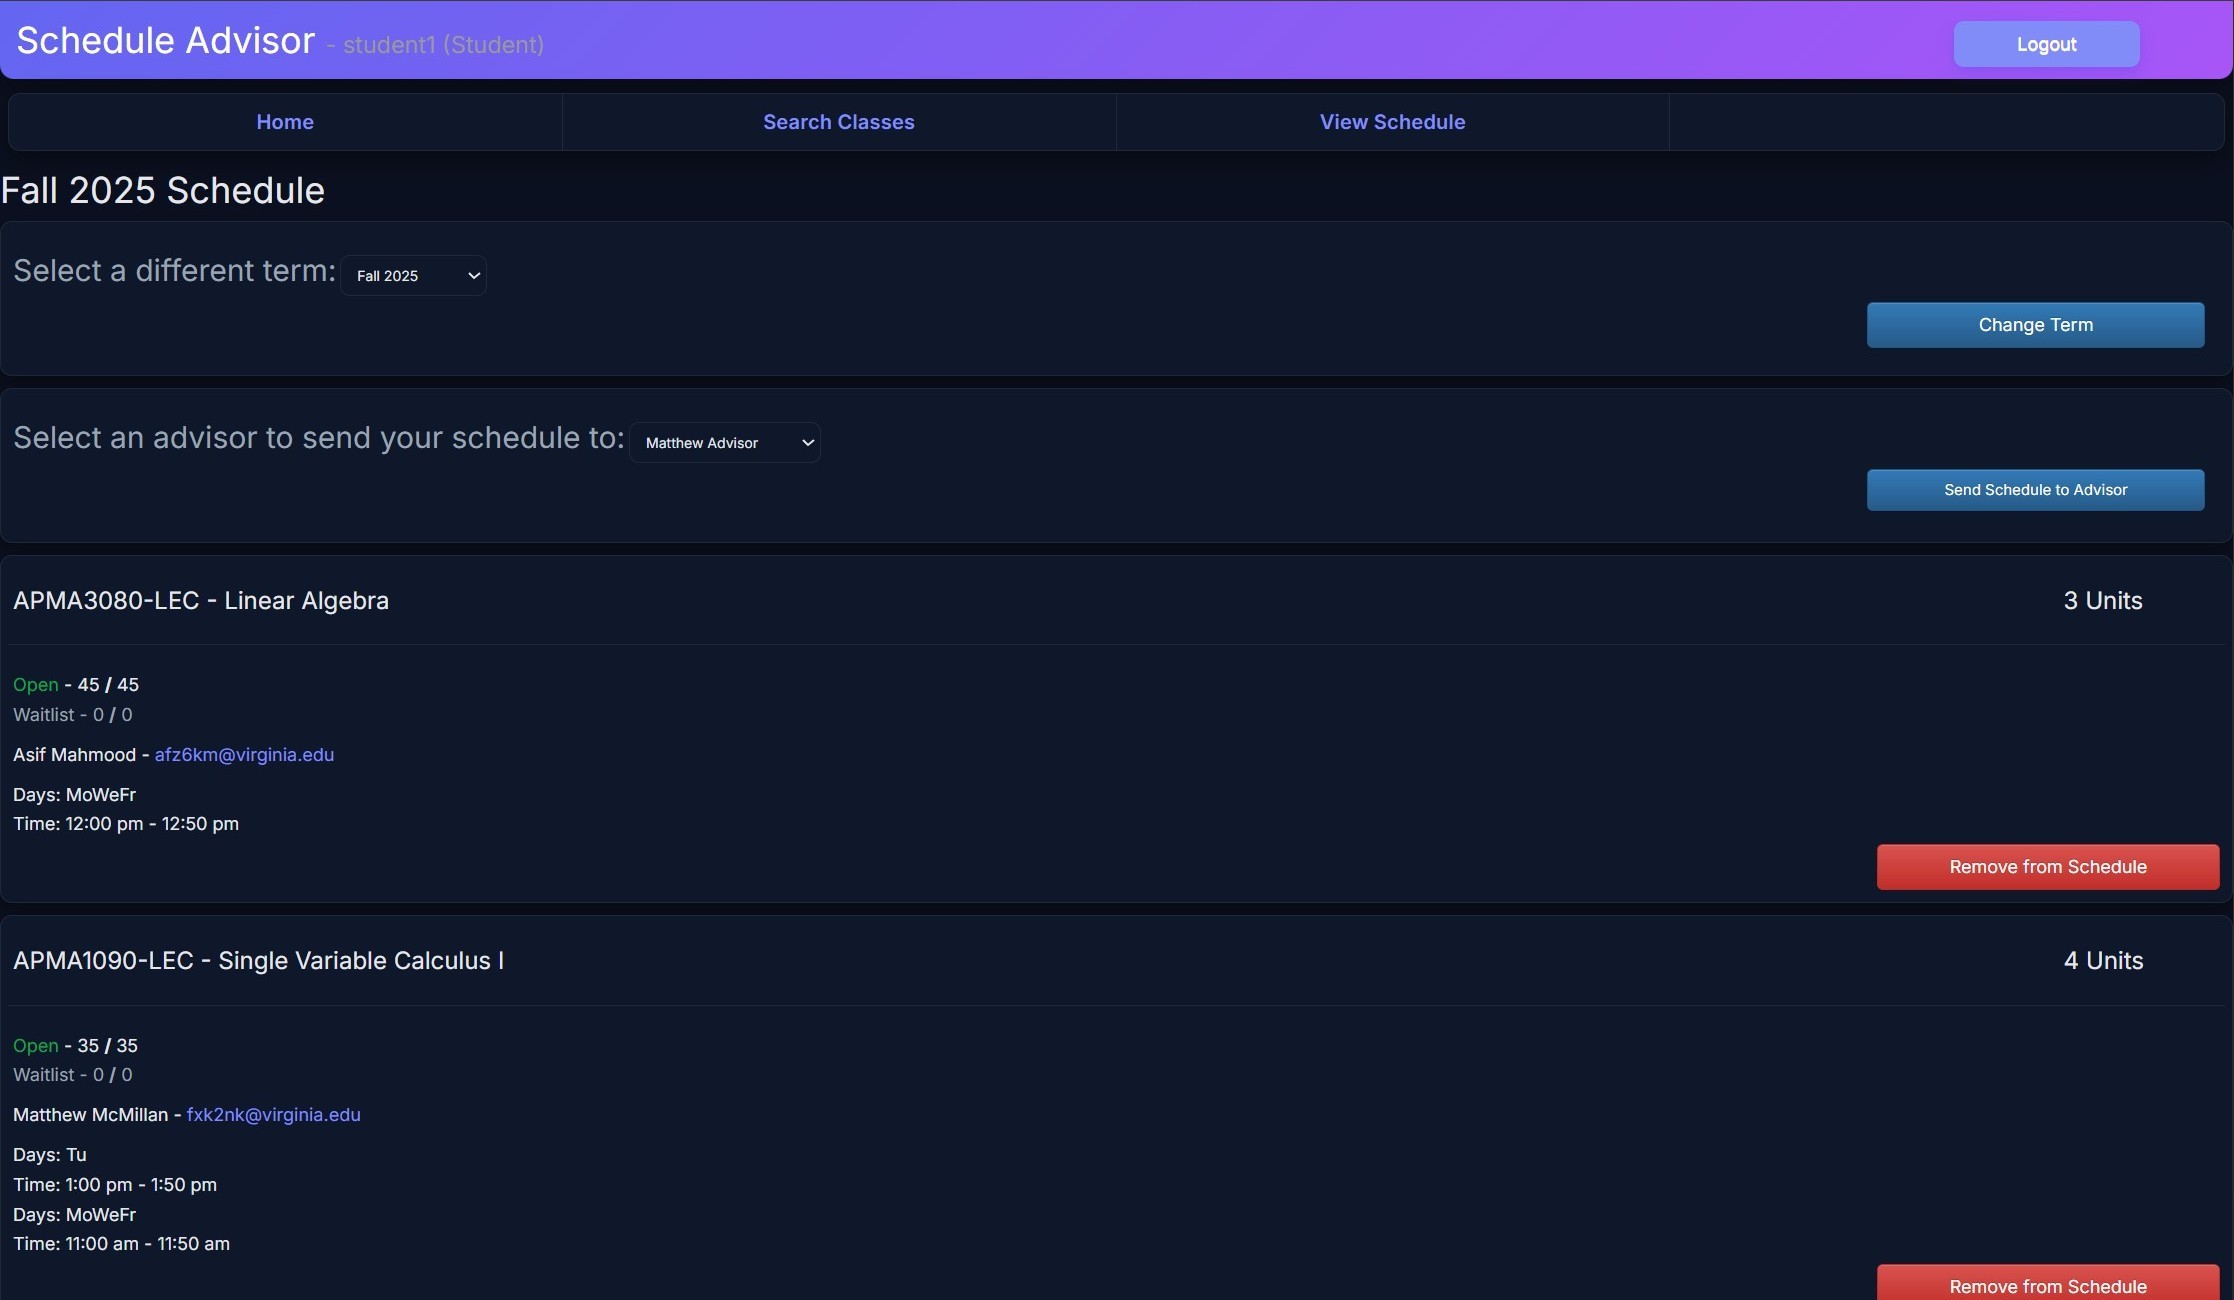Click fxk2nk@virginia.edu email link
The image size is (2234, 1300).
tap(273, 1115)
